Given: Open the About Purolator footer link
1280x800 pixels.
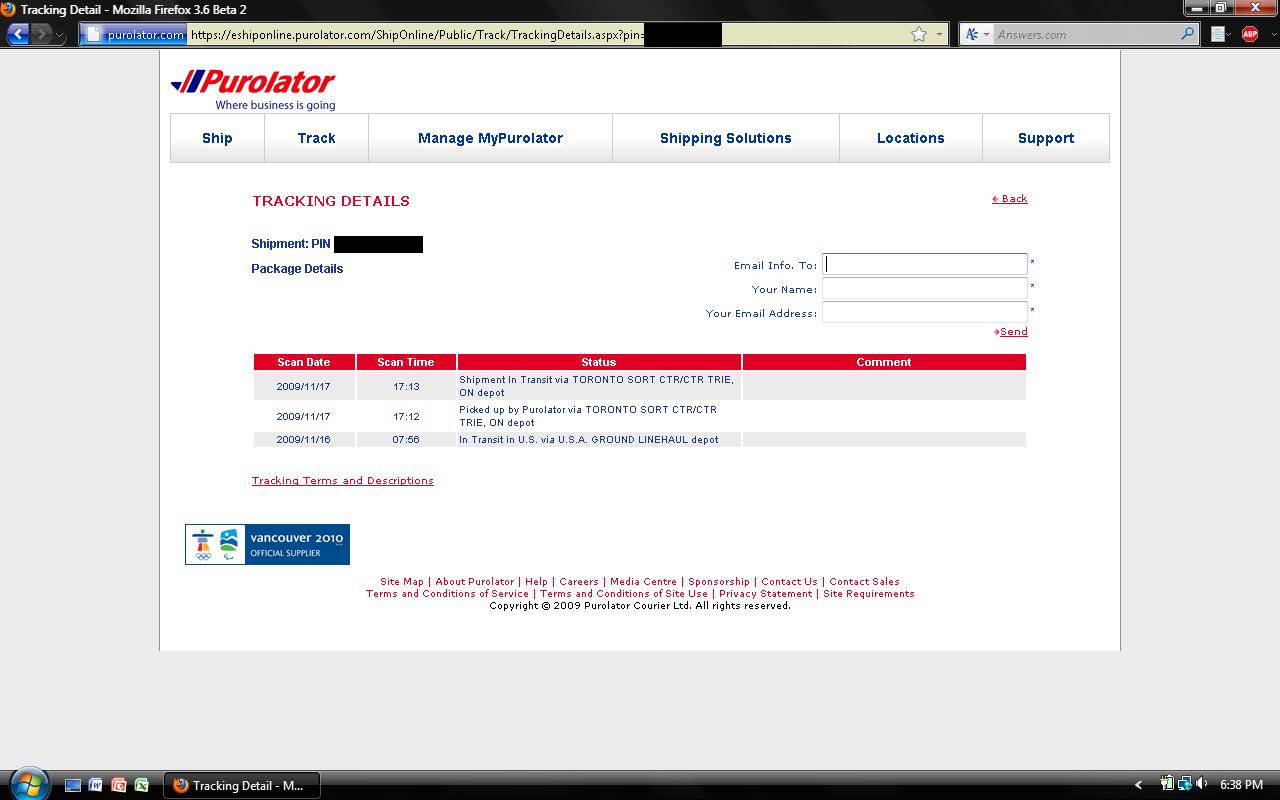Looking at the screenshot, I should pyautogui.click(x=475, y=581).
